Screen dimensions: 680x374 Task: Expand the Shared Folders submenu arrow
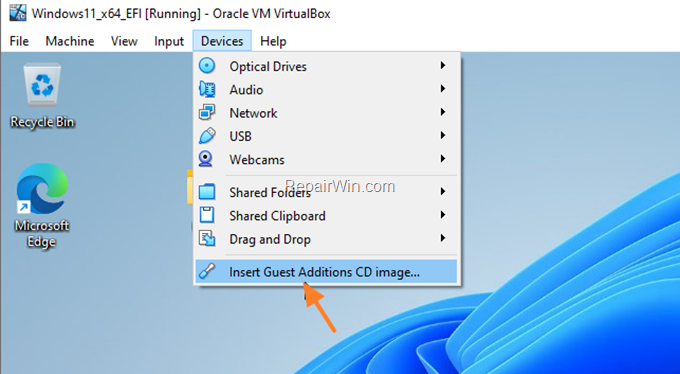(443, 191)
